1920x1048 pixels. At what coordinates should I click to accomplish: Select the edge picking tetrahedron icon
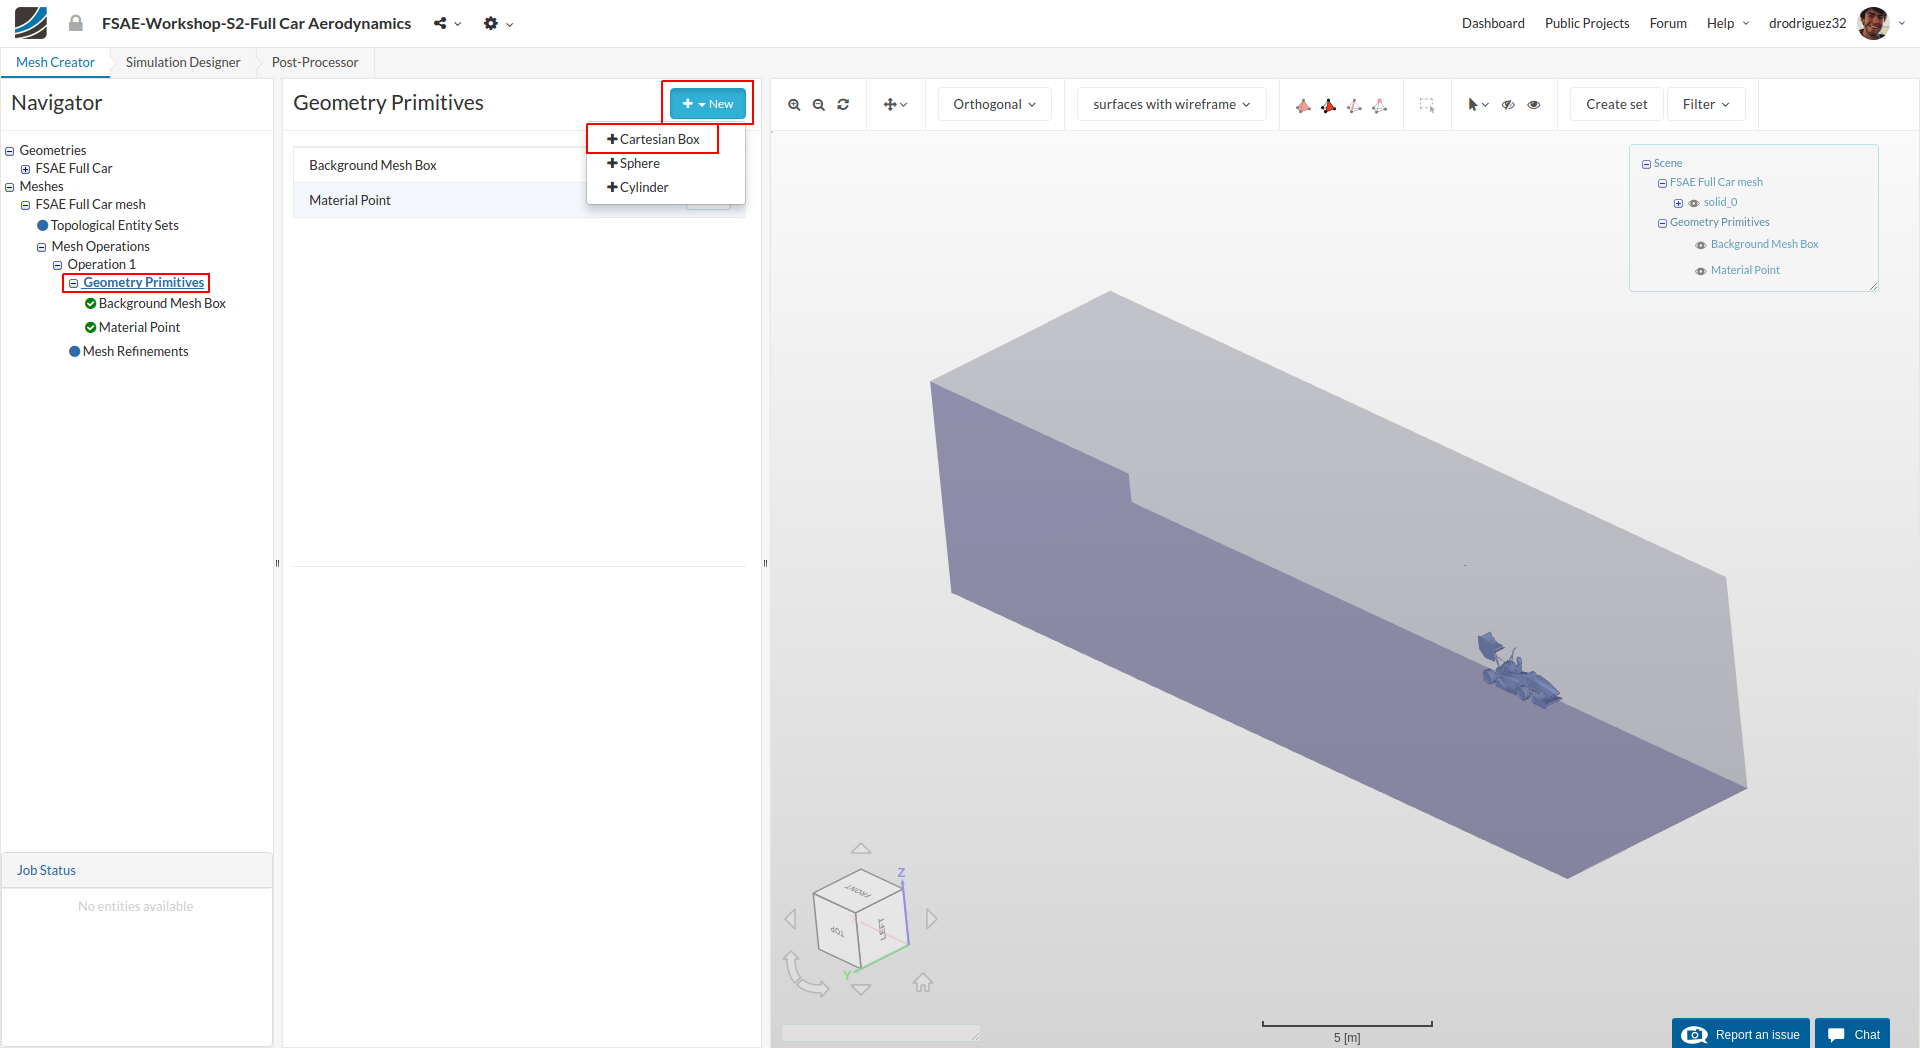pyautogui.click(x=1354, y=105)
